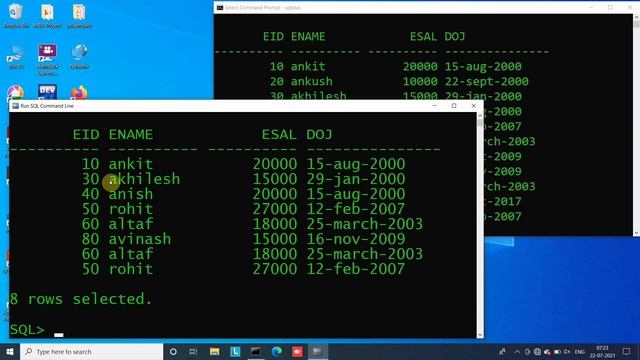Switch to Run SQL Command Line taskbar icon
The image size is (640, 360).
tap(318, 351)
